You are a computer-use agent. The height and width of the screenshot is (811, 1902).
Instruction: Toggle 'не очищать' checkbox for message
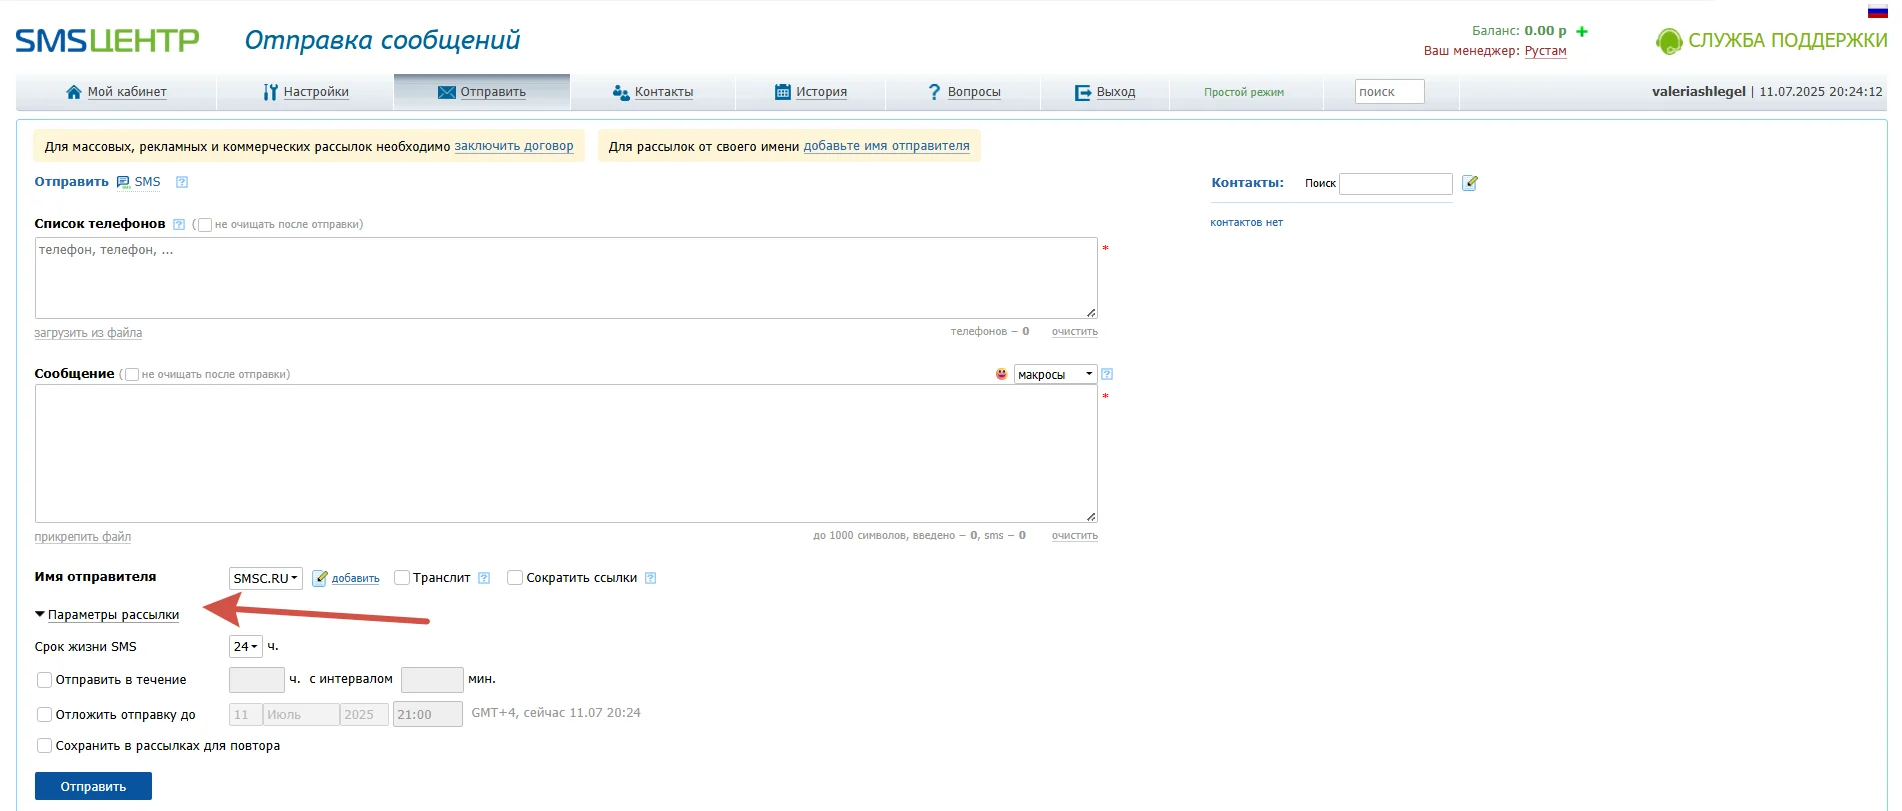(132, 375)
